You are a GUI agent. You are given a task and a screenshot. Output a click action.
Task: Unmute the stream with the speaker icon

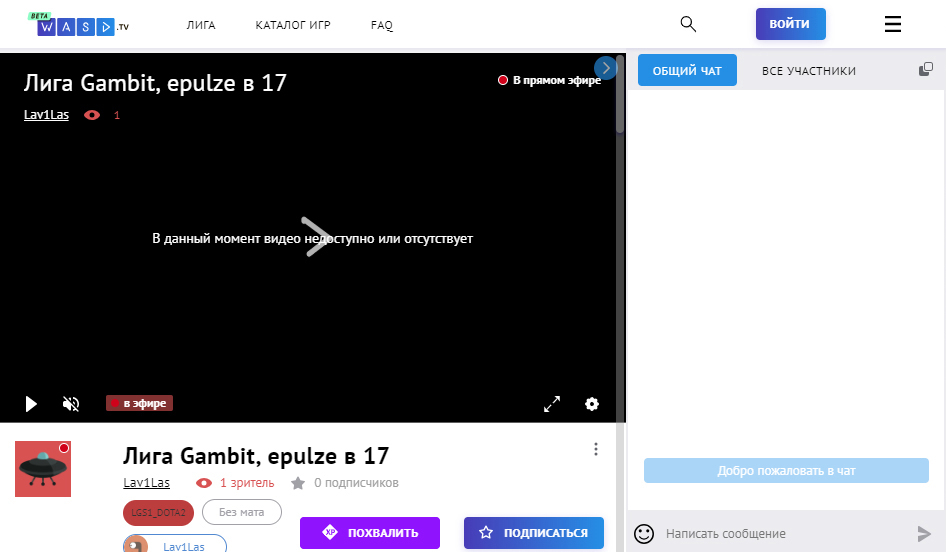click(x=71, y=404)
